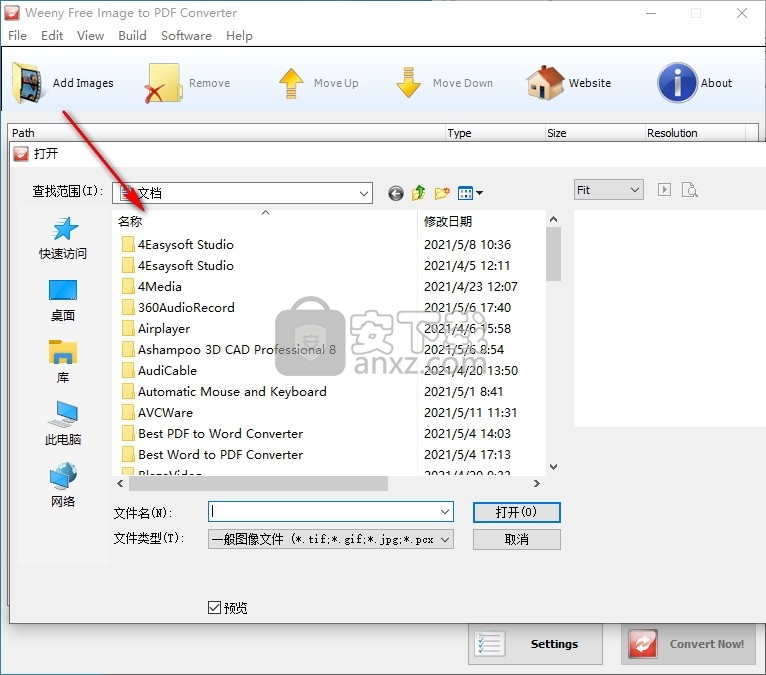
Task: Select 桌面 desktop icon in sidebar
Action: click(63, 290)
